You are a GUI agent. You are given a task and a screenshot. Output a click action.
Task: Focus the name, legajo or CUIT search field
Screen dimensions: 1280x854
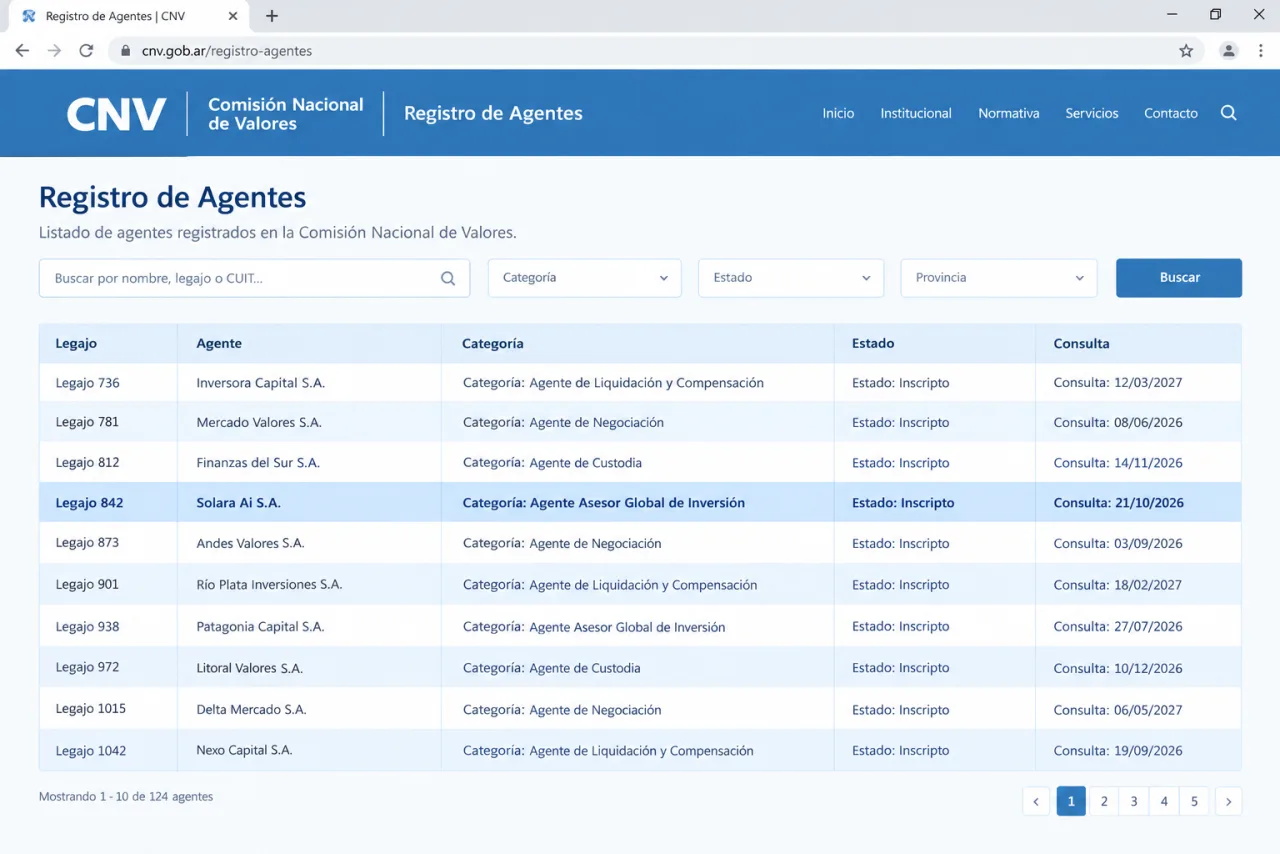(x=254, y=278)
